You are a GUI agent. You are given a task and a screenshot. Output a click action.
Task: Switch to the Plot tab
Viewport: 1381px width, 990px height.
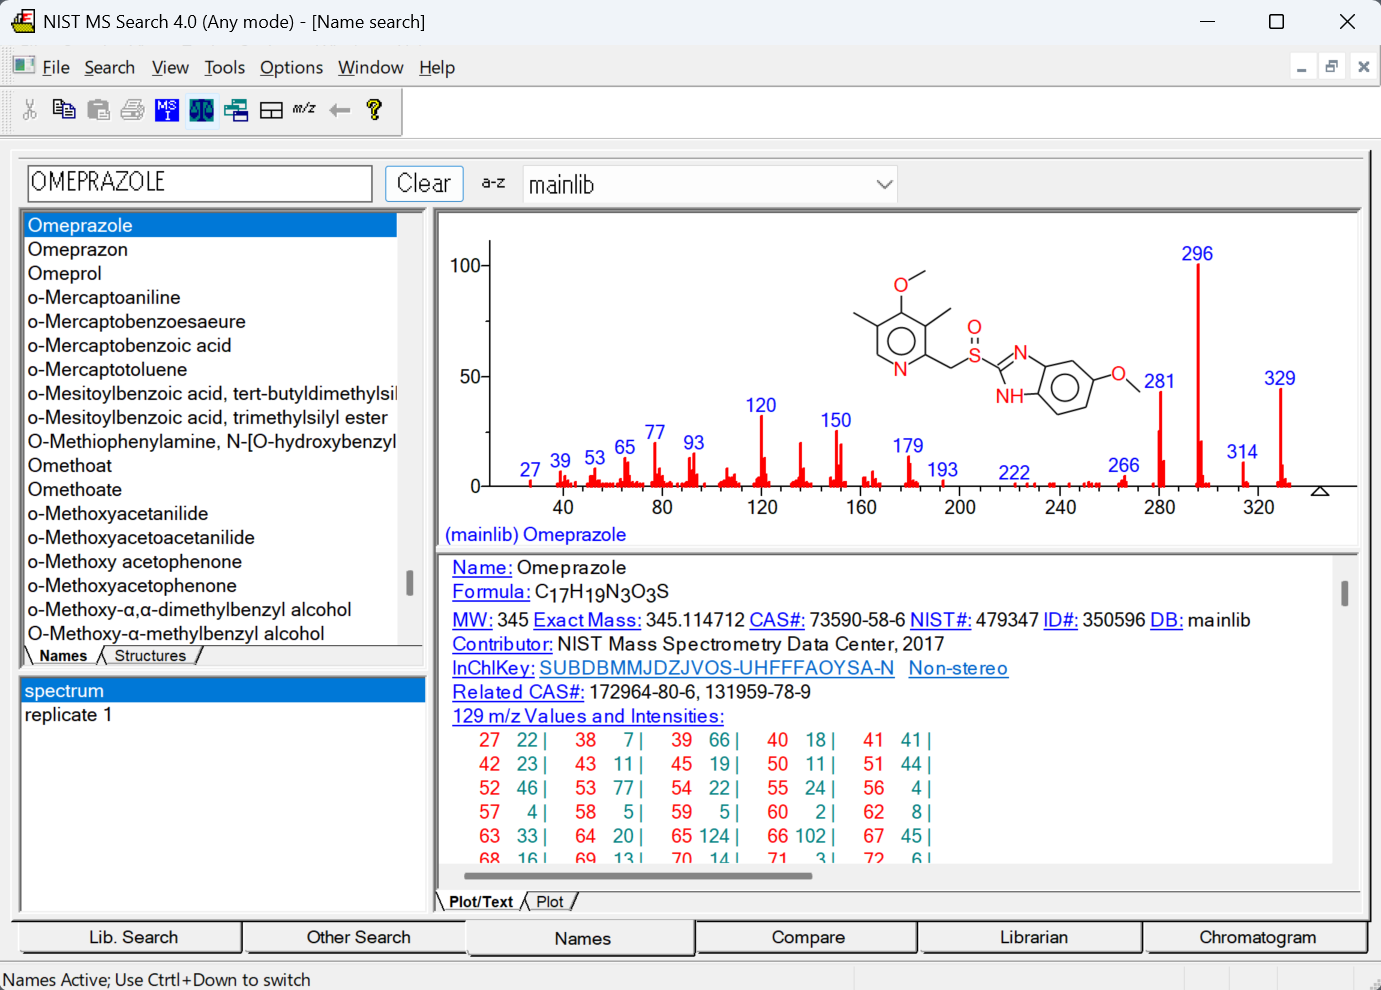tap(549, 902)
